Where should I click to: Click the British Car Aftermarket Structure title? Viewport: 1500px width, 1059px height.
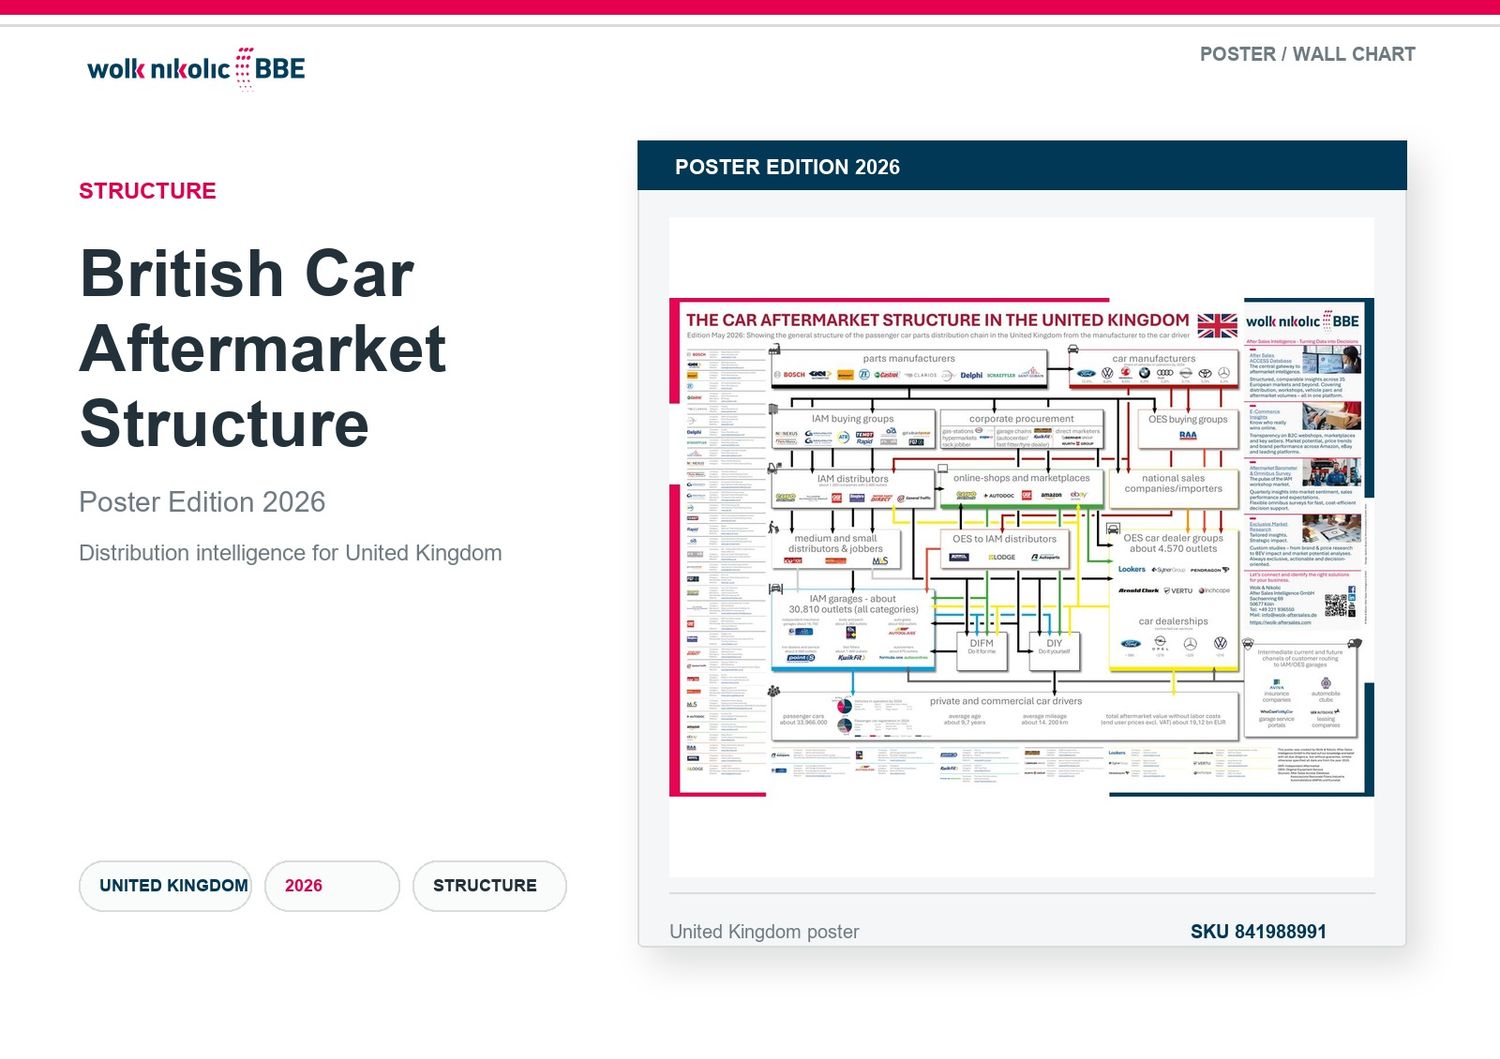pyautogui.click(x=263, y=348)
